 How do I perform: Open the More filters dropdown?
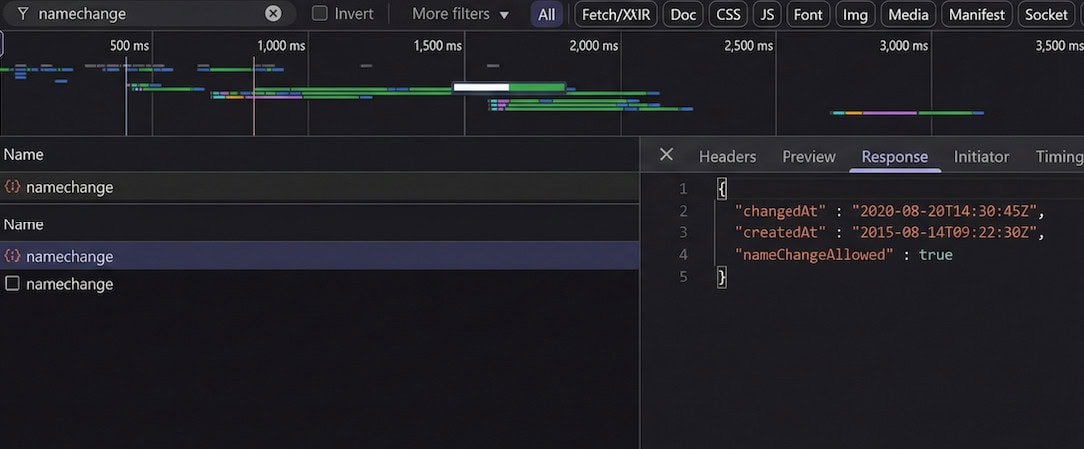point(460,14)
